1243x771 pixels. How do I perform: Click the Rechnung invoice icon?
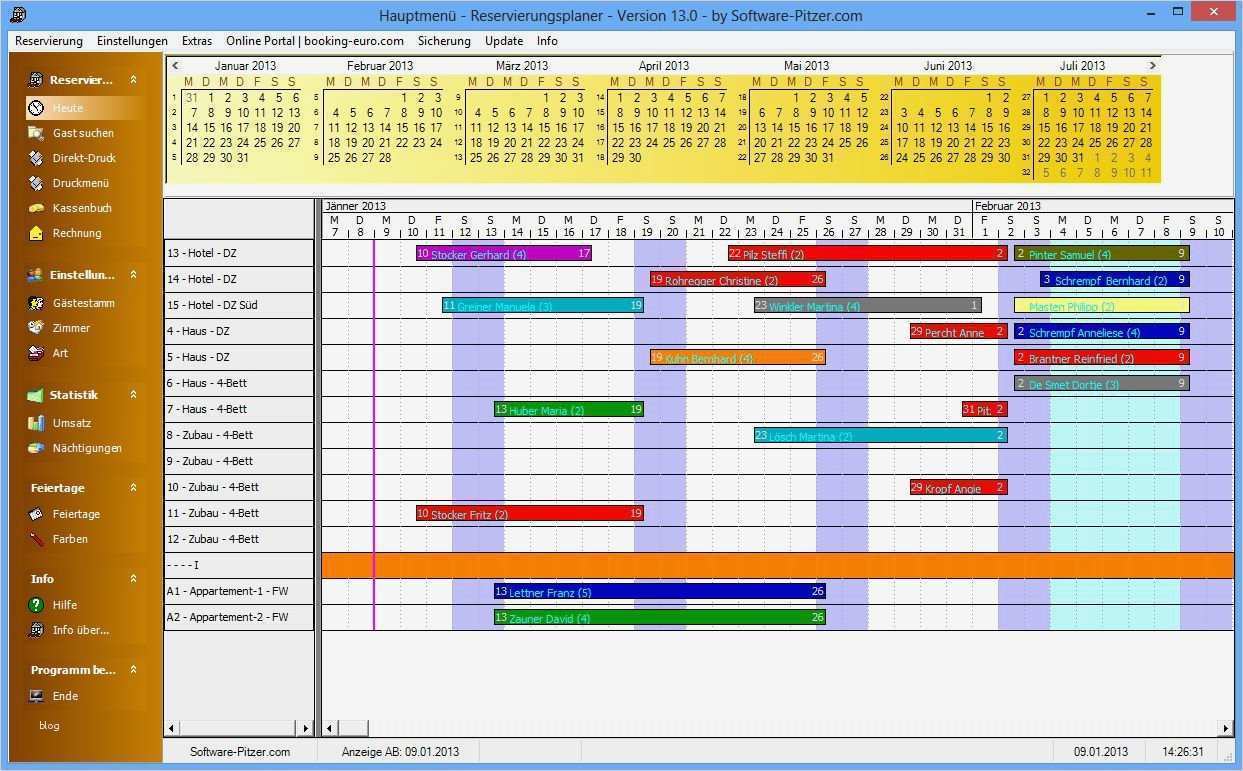click(x=36, y=233)
